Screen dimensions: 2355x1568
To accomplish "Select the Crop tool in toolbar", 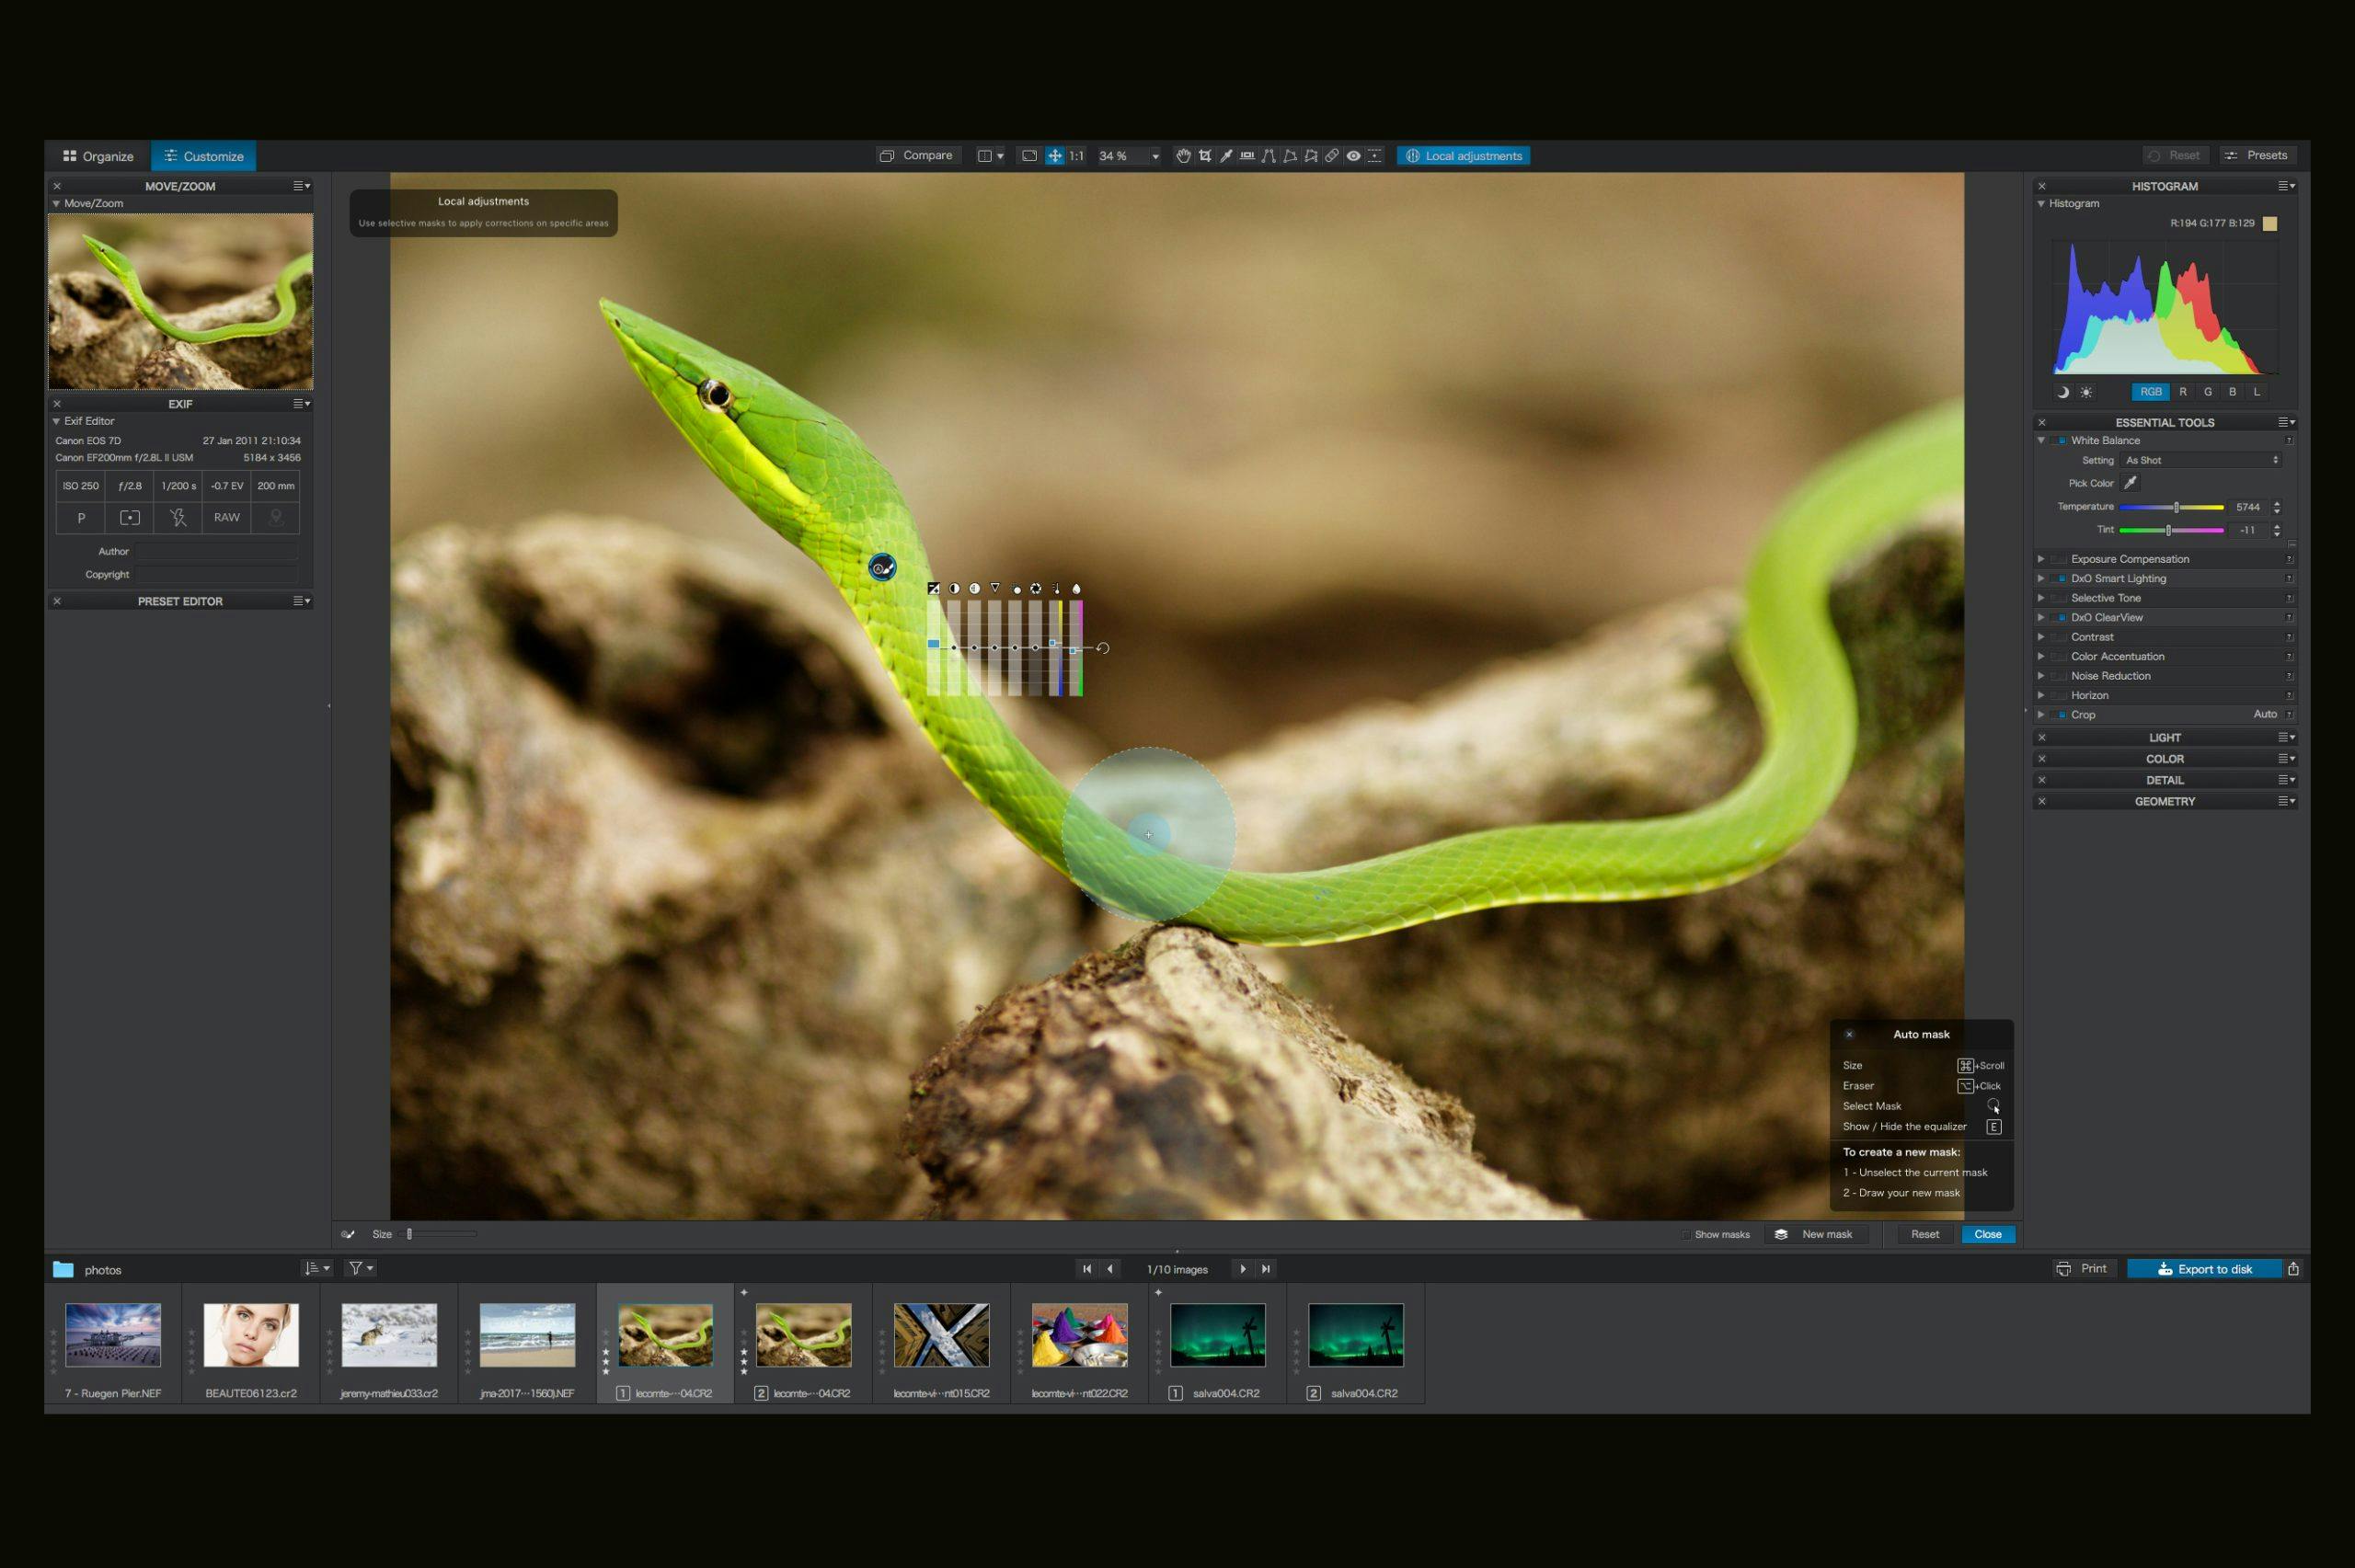I will click(1205, 156).
